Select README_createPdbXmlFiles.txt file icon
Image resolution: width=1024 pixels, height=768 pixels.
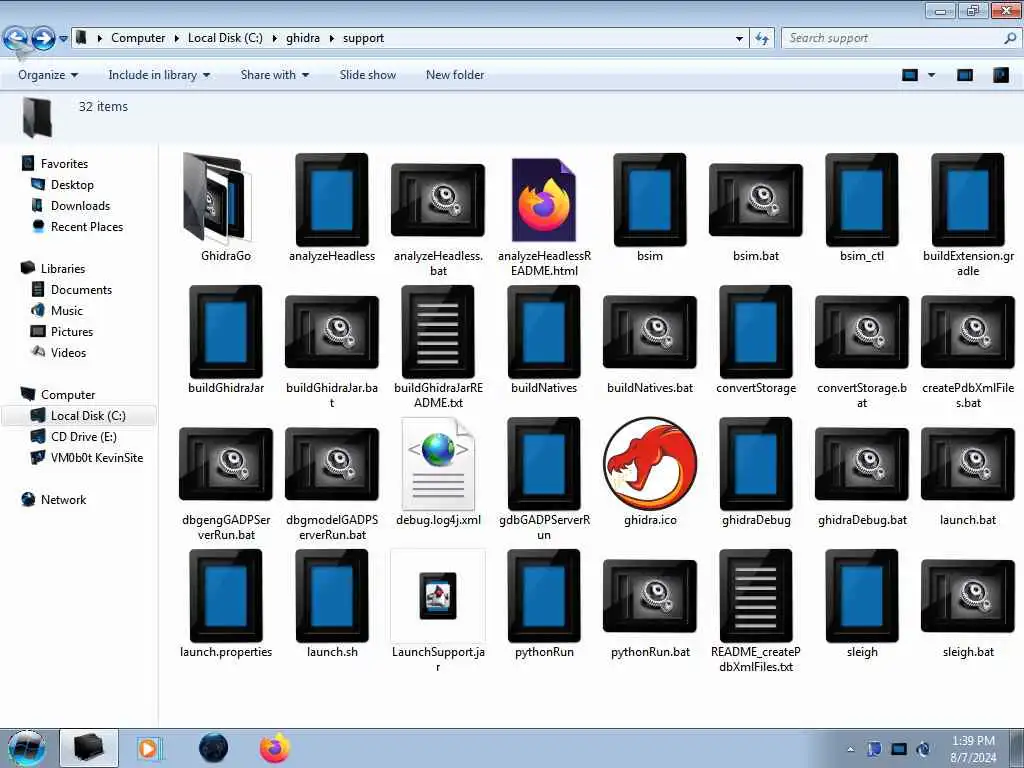(756, 596)
